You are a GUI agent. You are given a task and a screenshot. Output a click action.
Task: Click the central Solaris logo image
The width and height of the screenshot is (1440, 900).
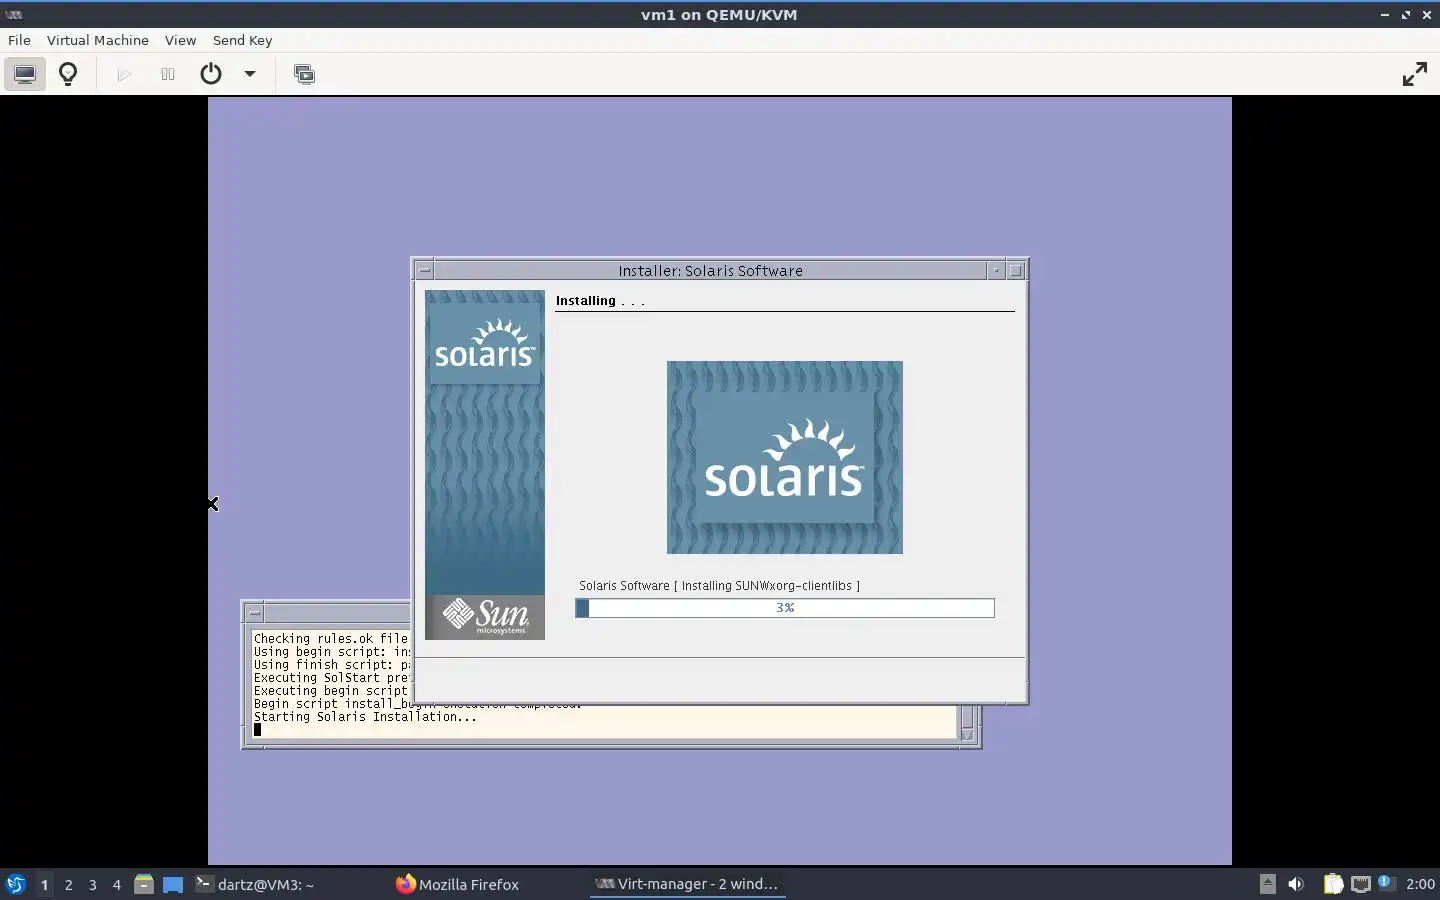pyautogui.click(x=785, y=457)
